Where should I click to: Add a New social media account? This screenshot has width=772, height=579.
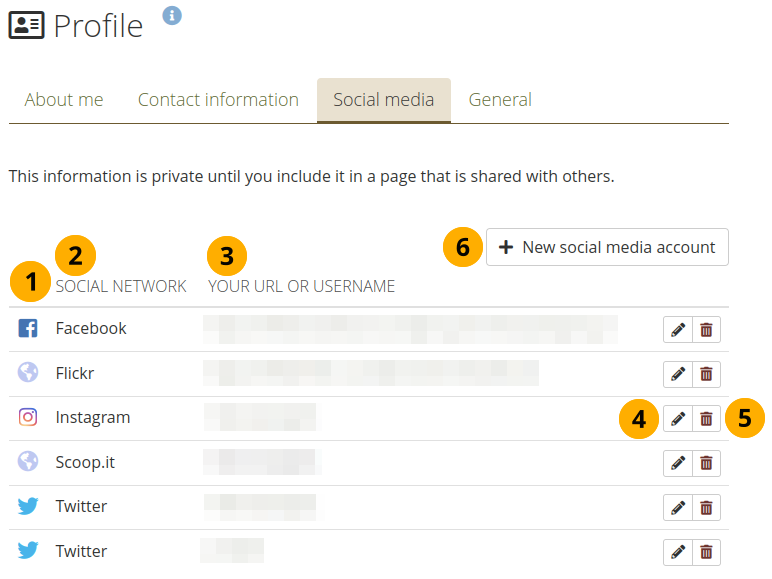click(607, 247)
